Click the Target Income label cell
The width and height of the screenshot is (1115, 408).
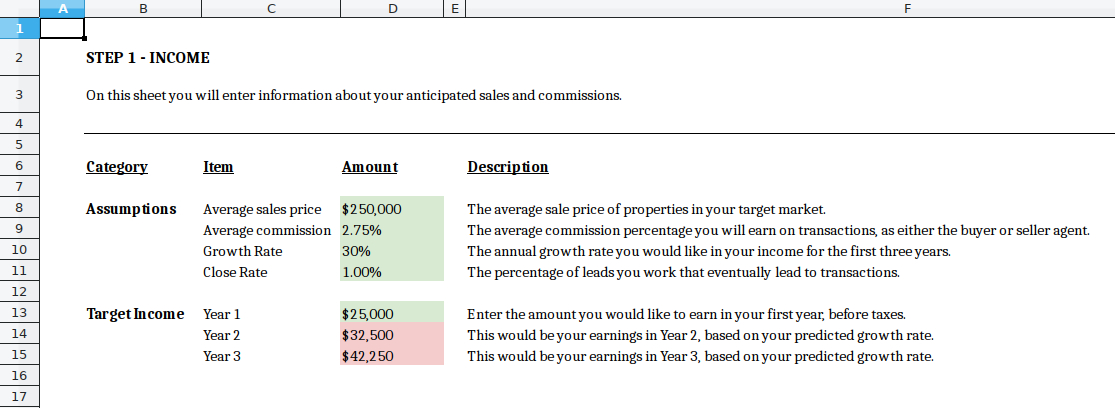[135, 314]
